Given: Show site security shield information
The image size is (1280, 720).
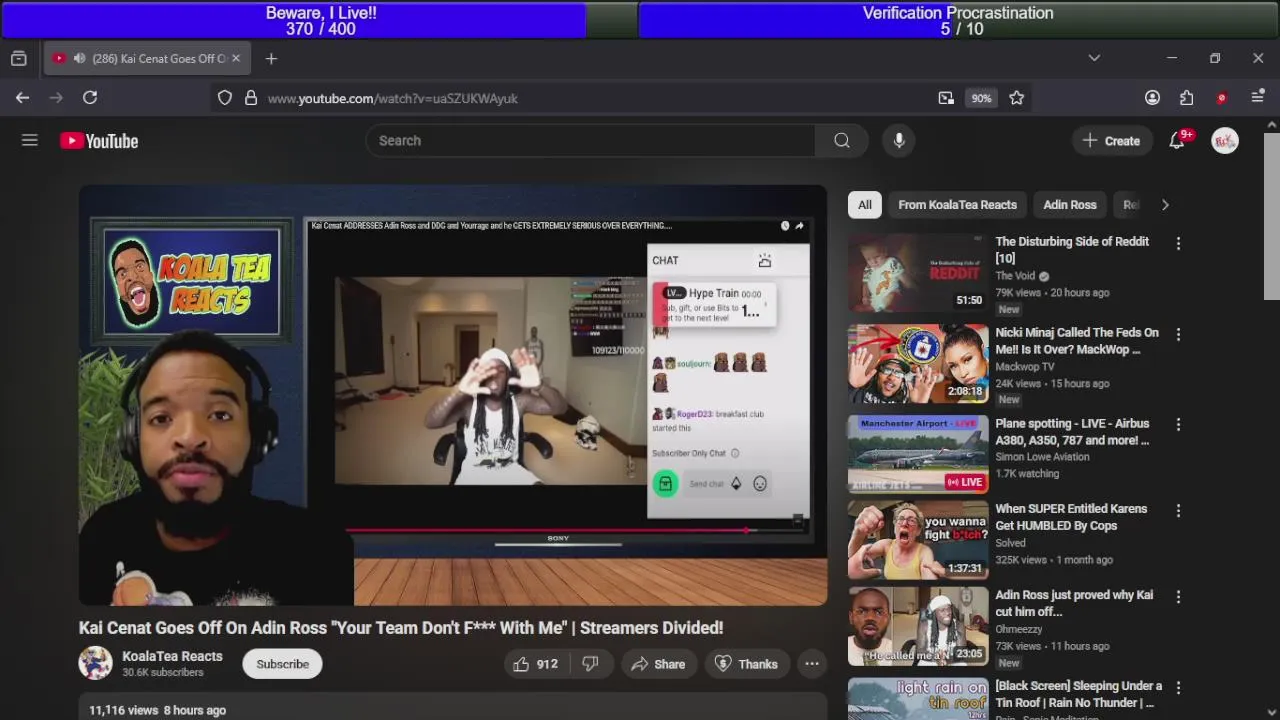Looking at the screenshot, I should click(x=225, y=98).
